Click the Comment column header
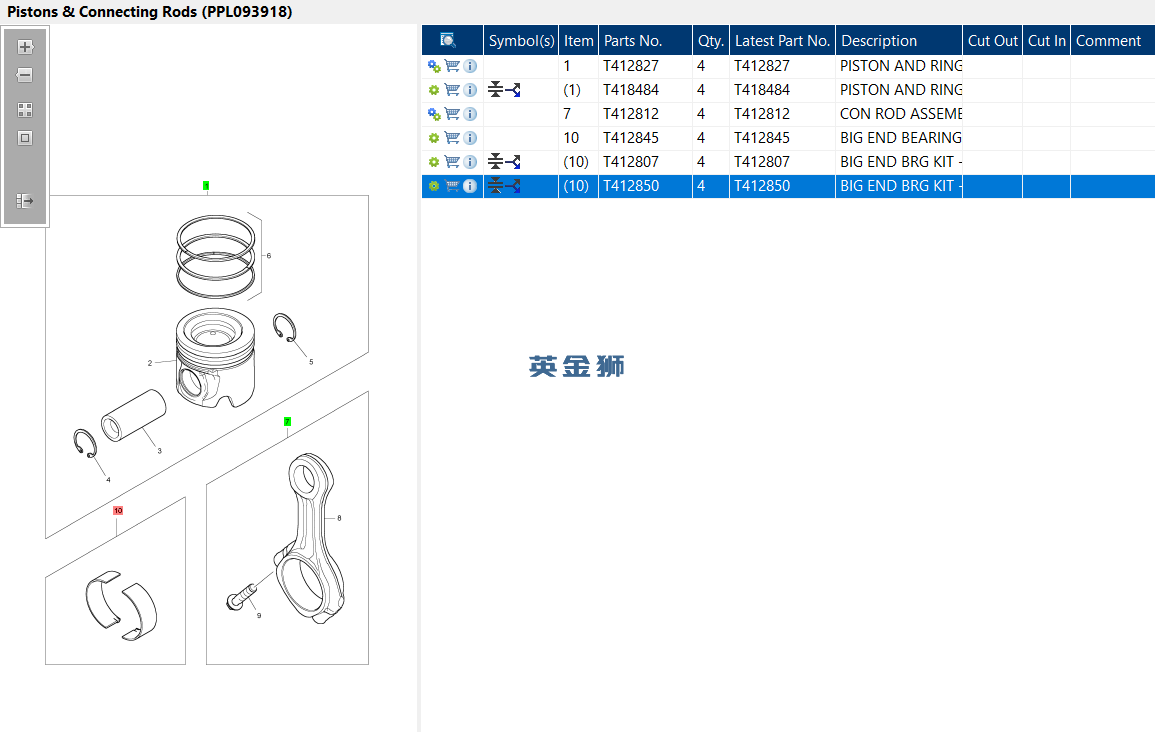 click(x=1112, y=41)
